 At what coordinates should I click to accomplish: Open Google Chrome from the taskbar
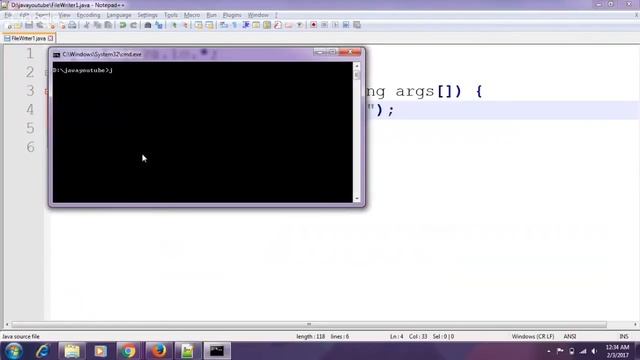(x=128, y=351)
